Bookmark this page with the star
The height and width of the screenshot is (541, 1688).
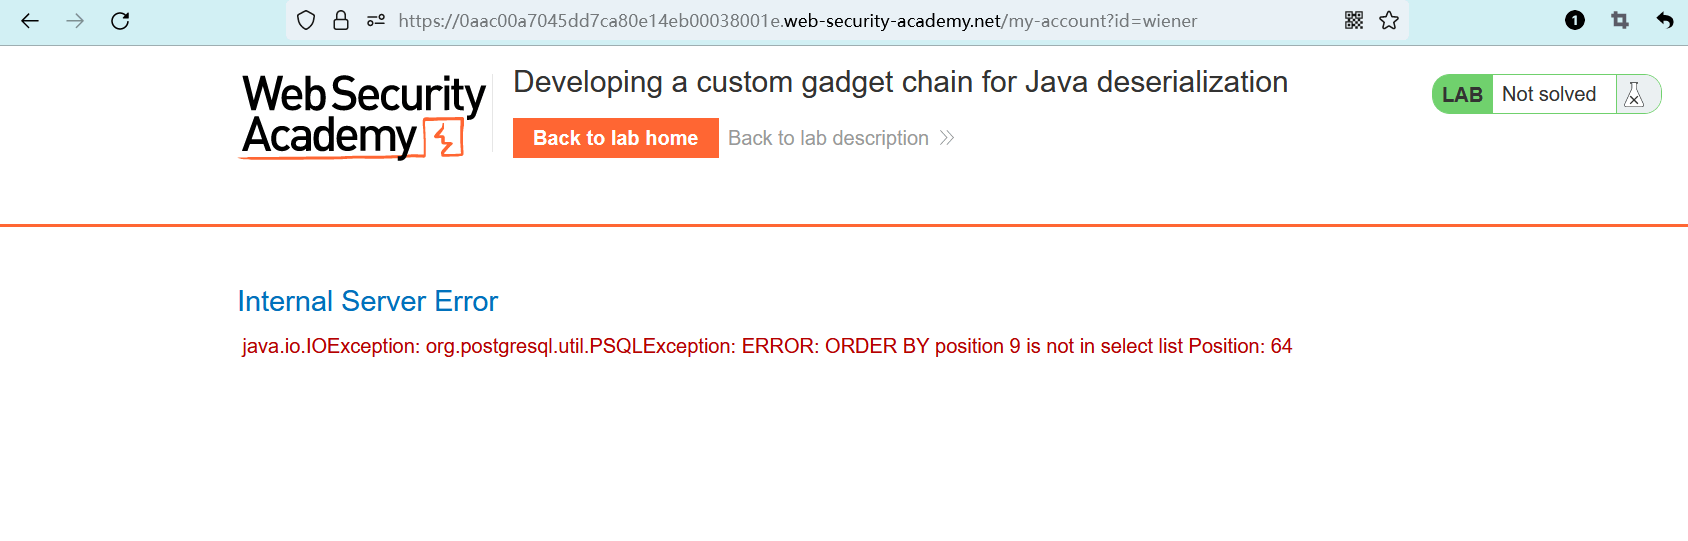click(x=1389, y=21)
